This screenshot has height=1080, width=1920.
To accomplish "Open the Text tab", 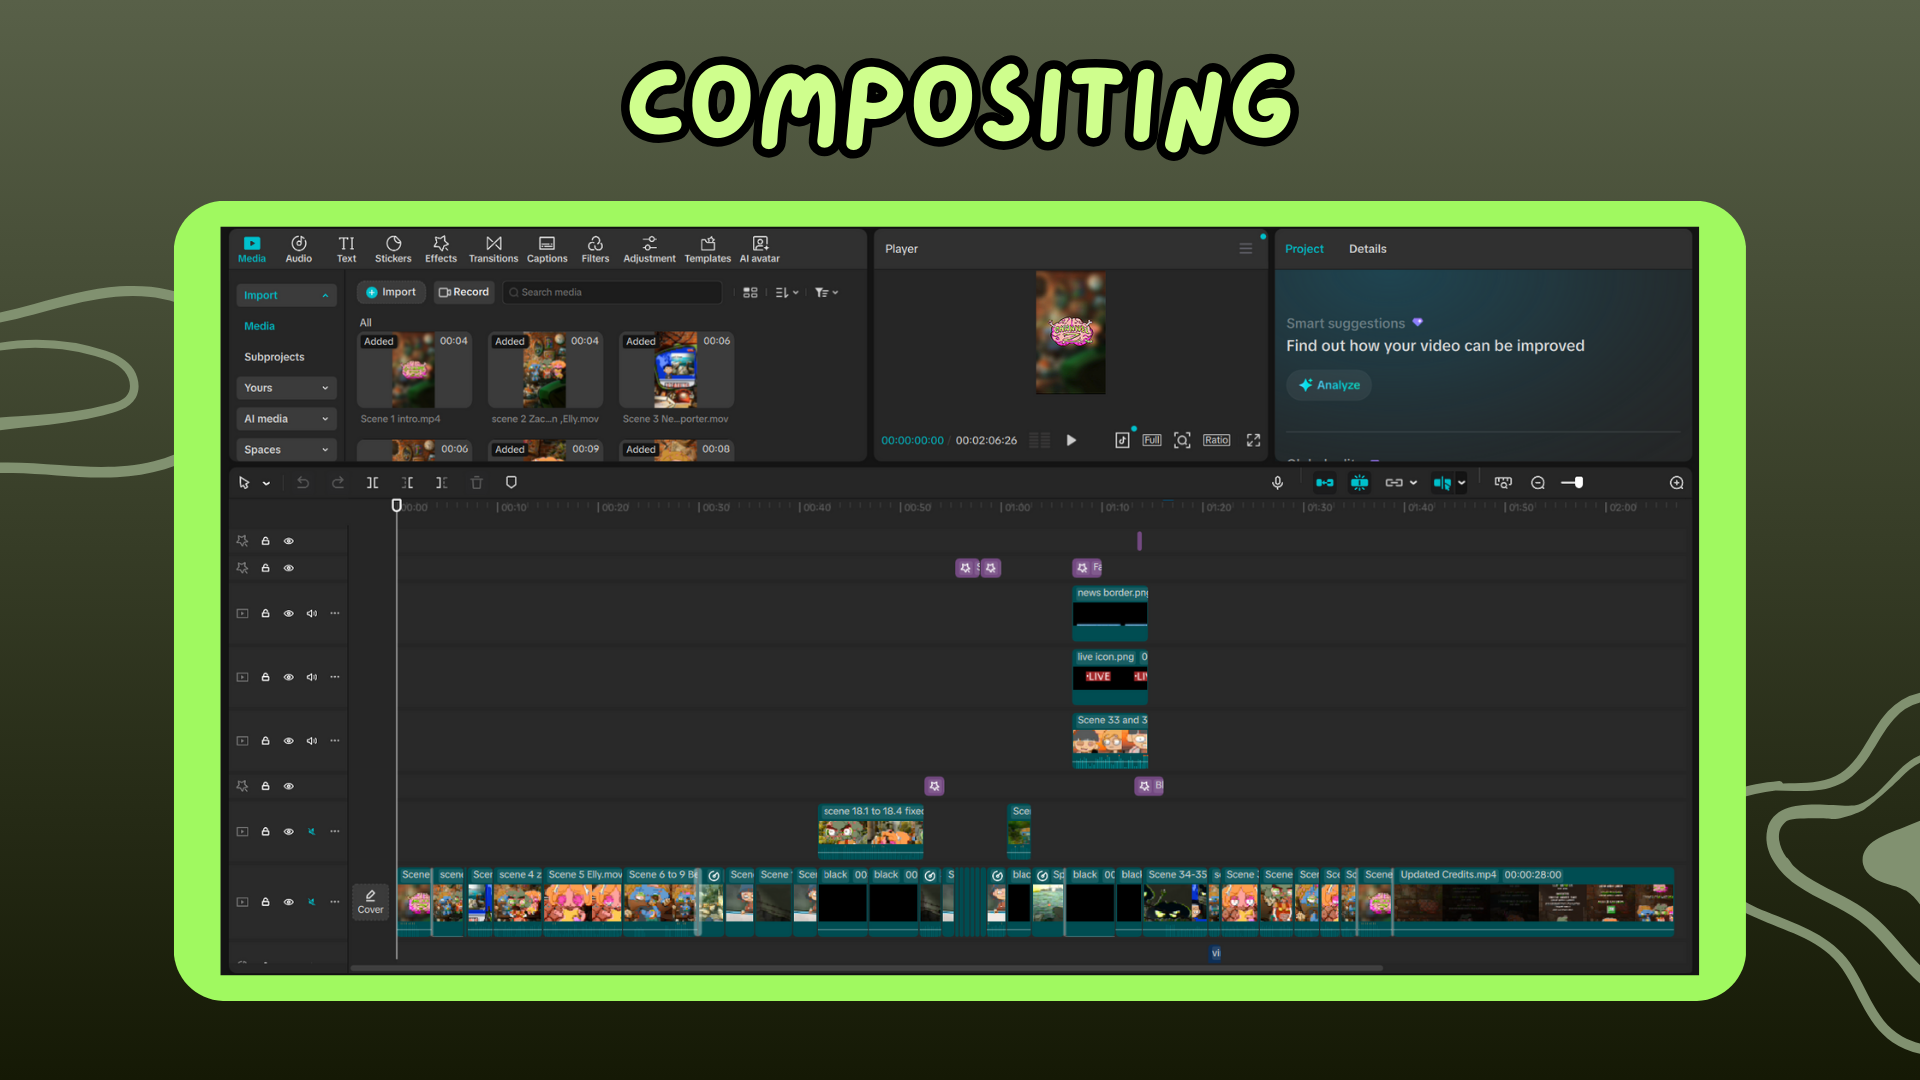I will click(346, 249).
